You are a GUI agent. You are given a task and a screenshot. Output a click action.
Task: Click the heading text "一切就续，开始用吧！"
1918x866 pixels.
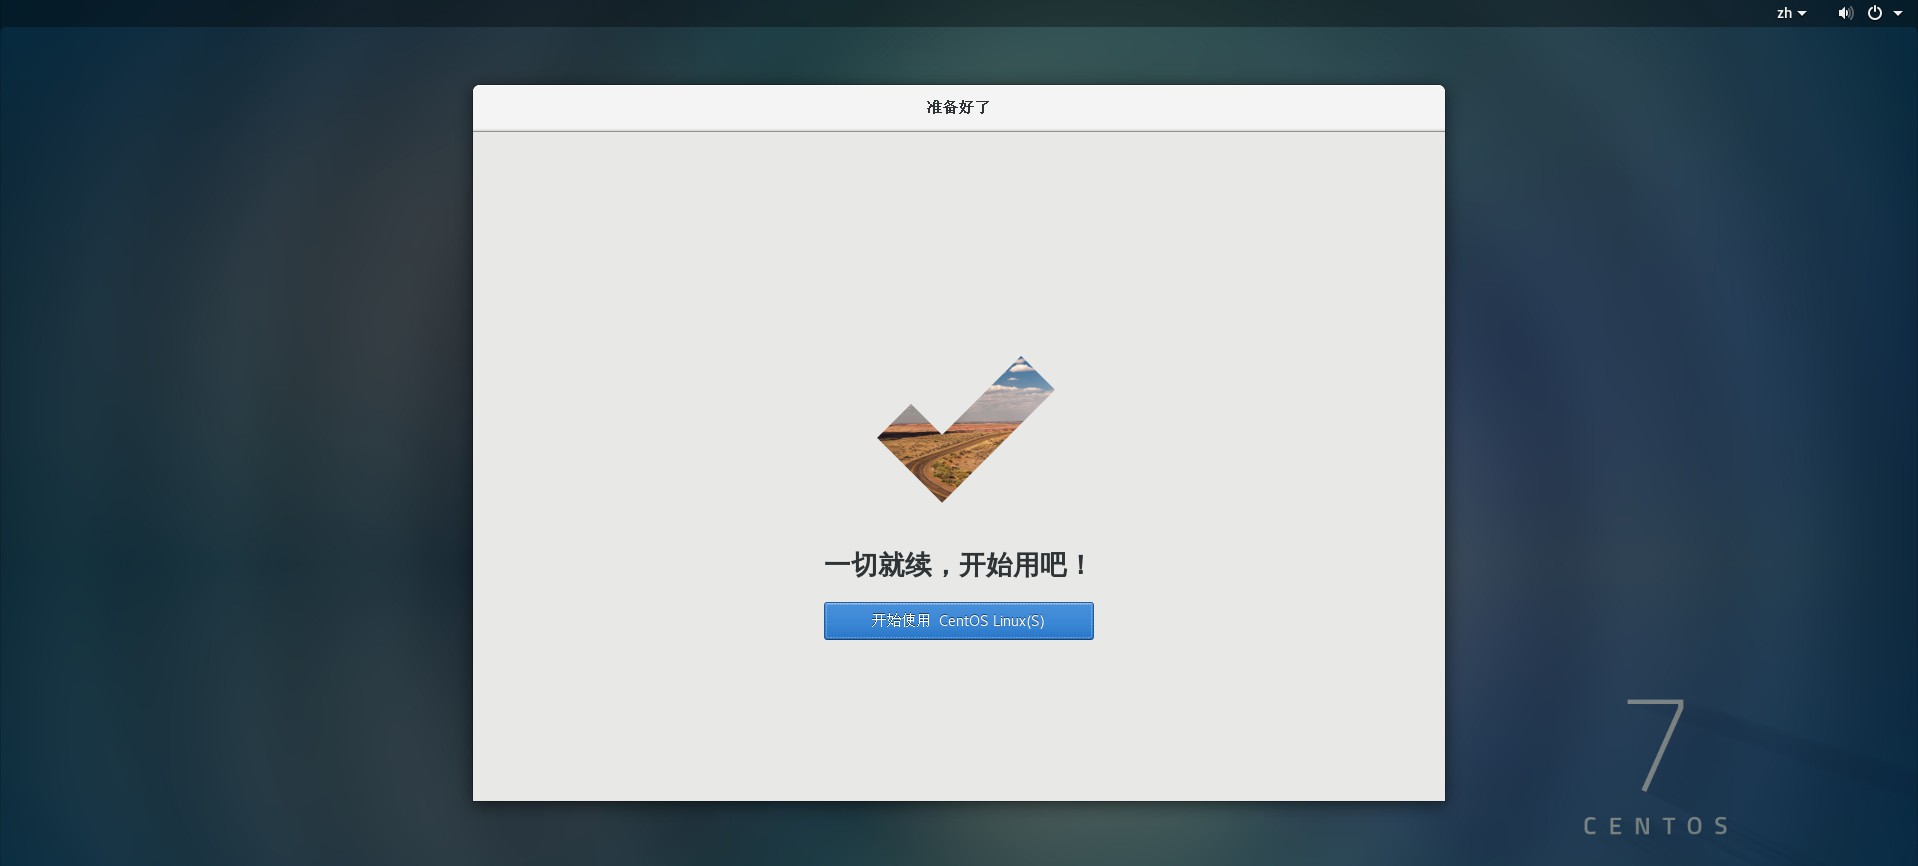958,565
